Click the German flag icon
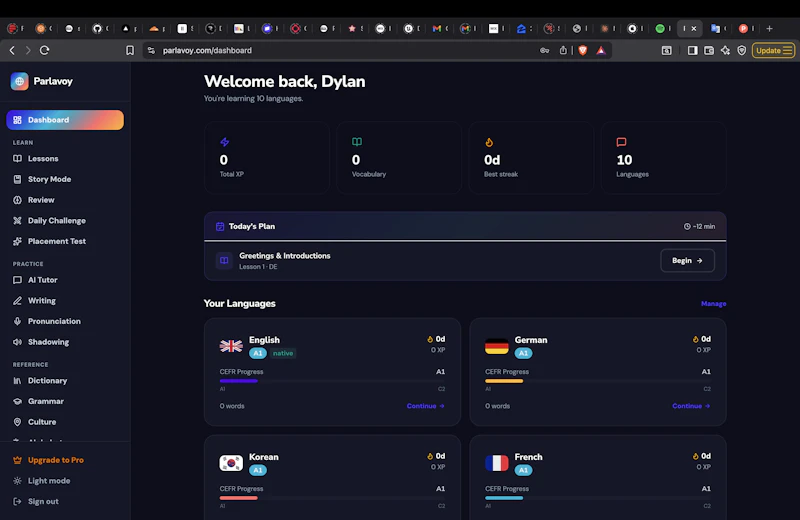The image size is (800, 520). pyautogui.click(x=496, y=346)
